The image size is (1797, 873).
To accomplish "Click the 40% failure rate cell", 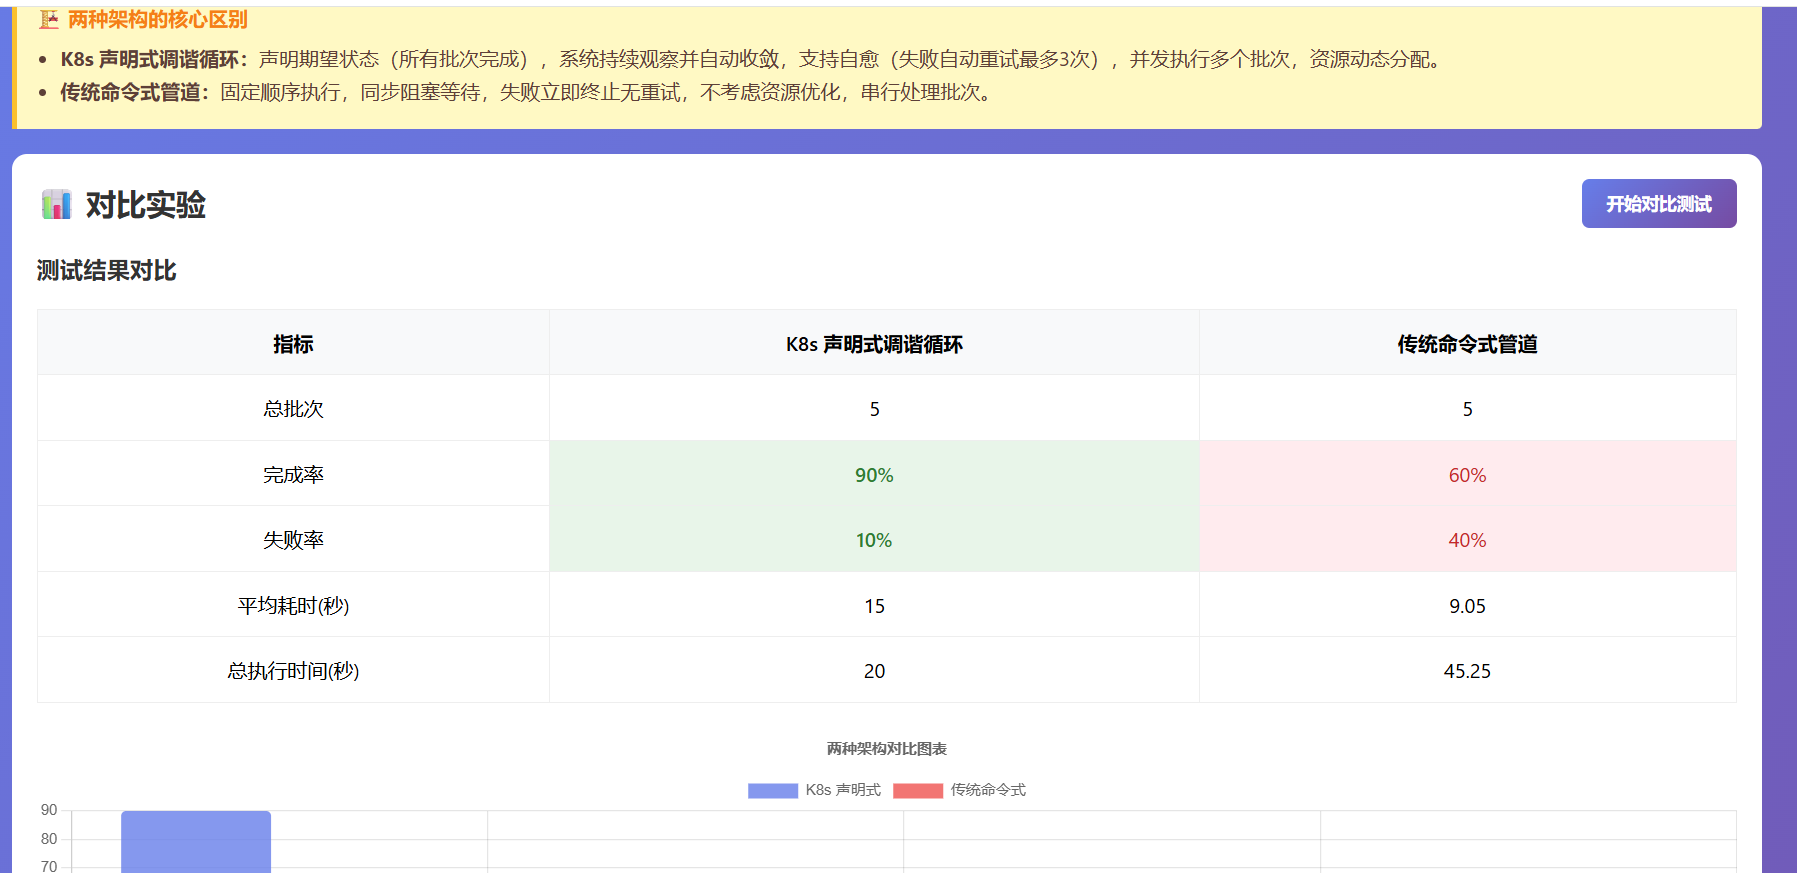I will [1467, 540].
